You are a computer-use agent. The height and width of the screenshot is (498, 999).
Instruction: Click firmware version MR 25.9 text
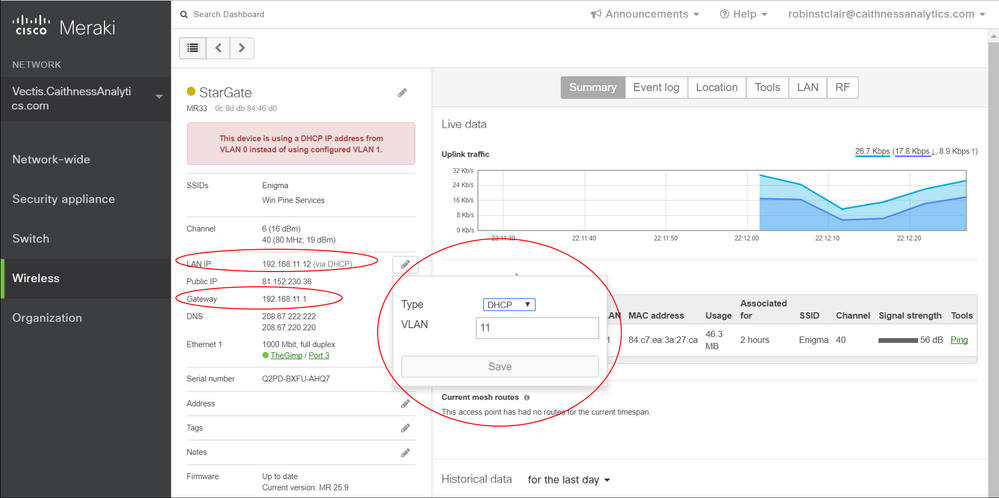point(305,488)
